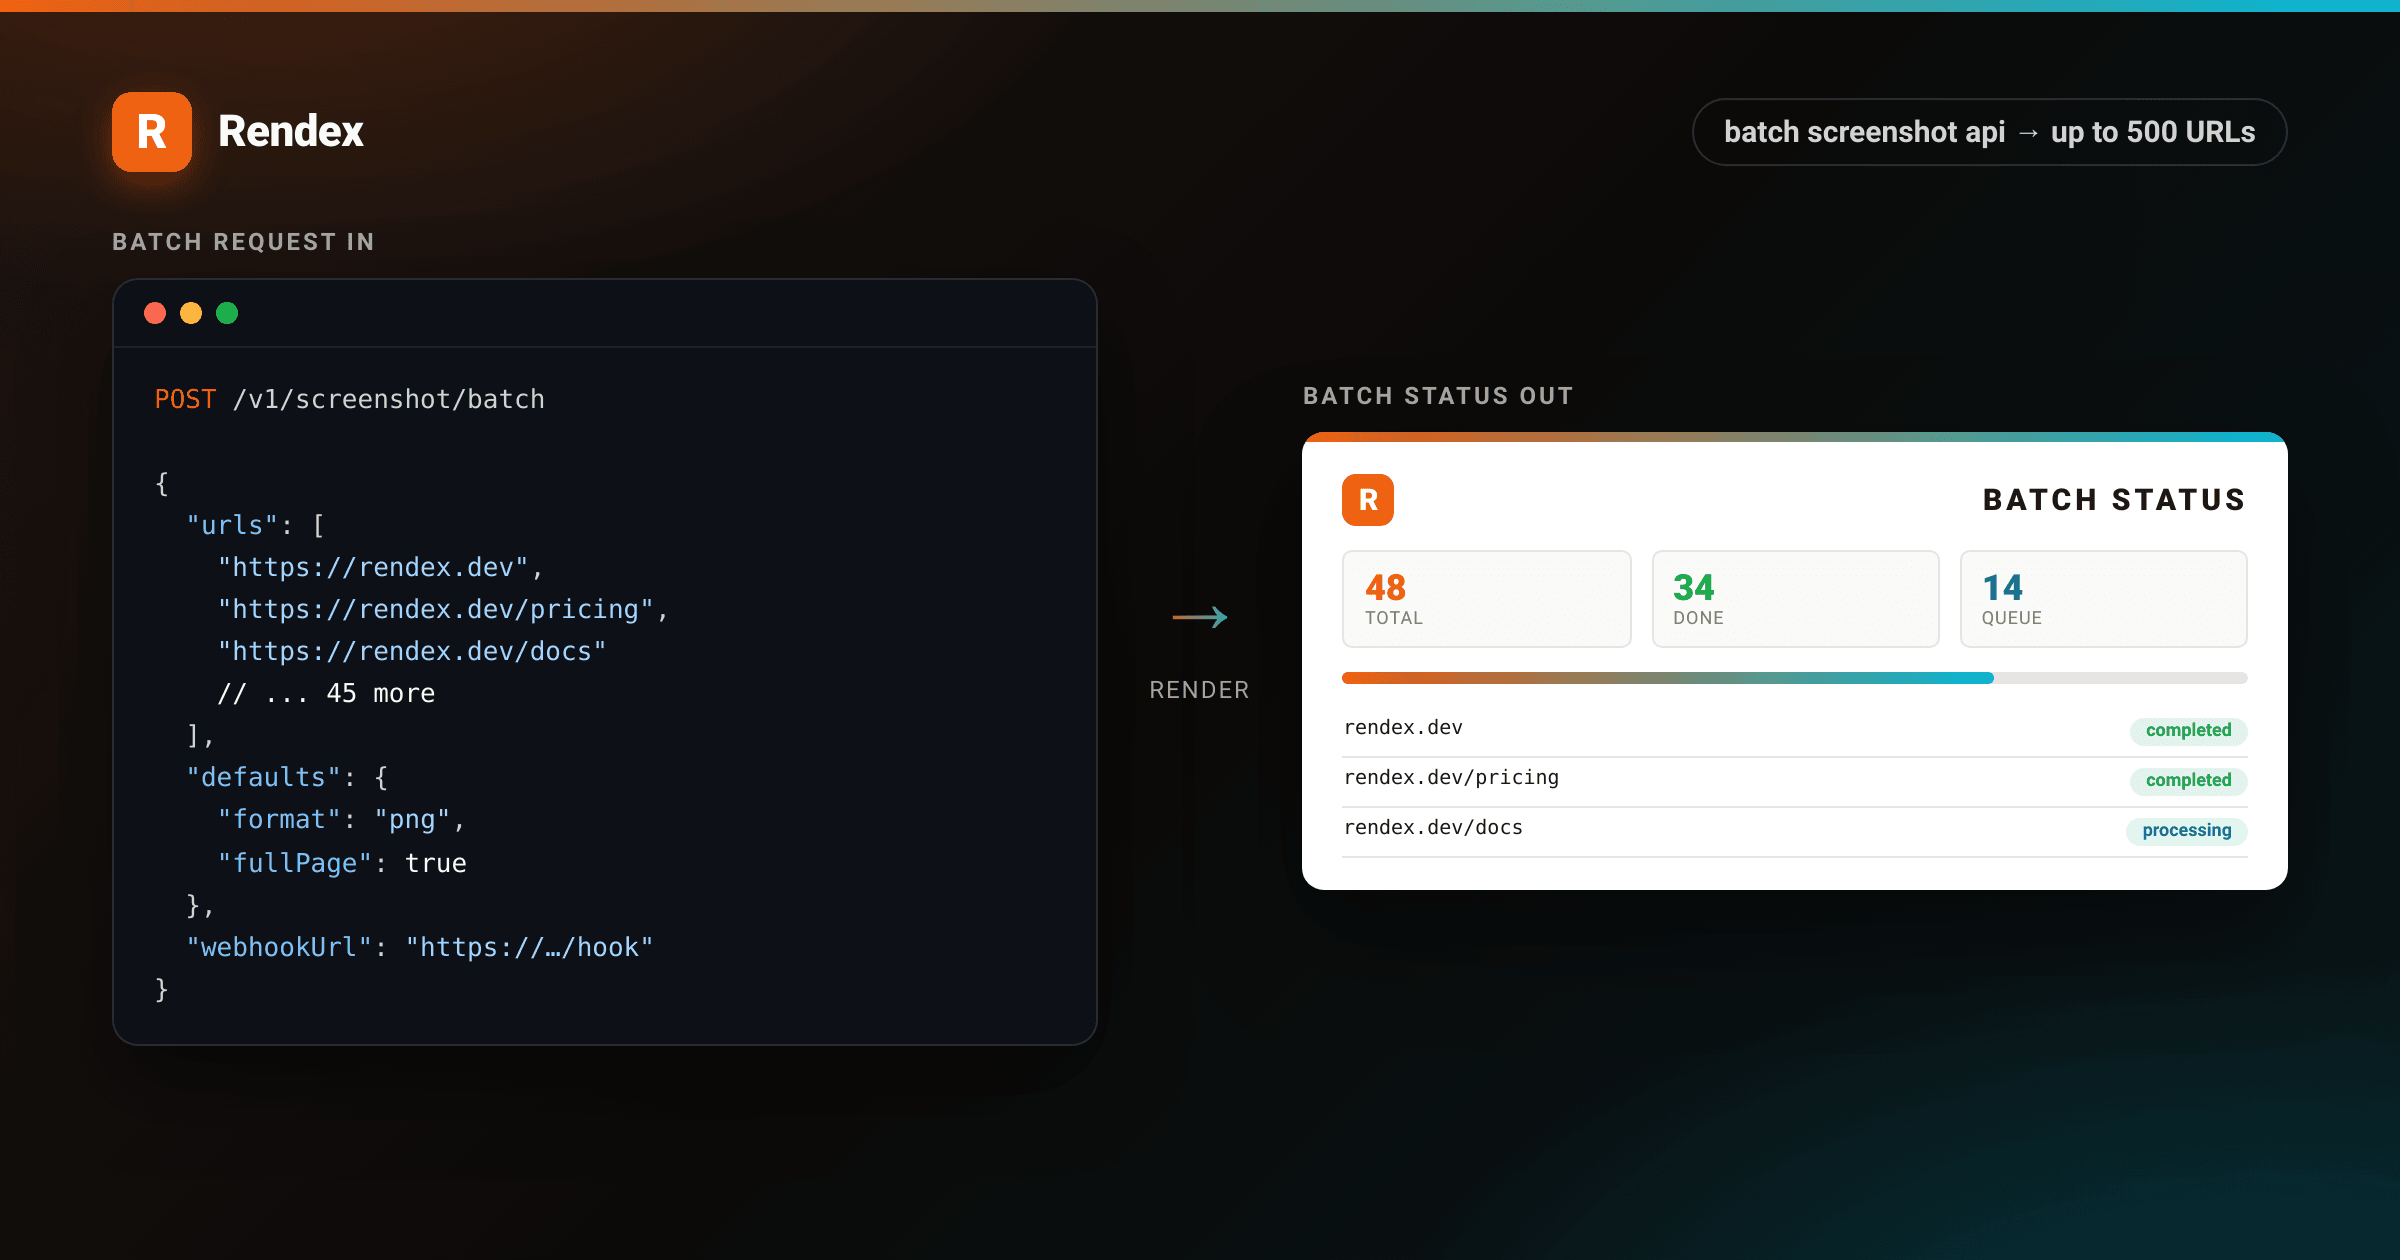Click the RENDER label
The image size is (2400, 1260).
click(x=1200, y=690)
